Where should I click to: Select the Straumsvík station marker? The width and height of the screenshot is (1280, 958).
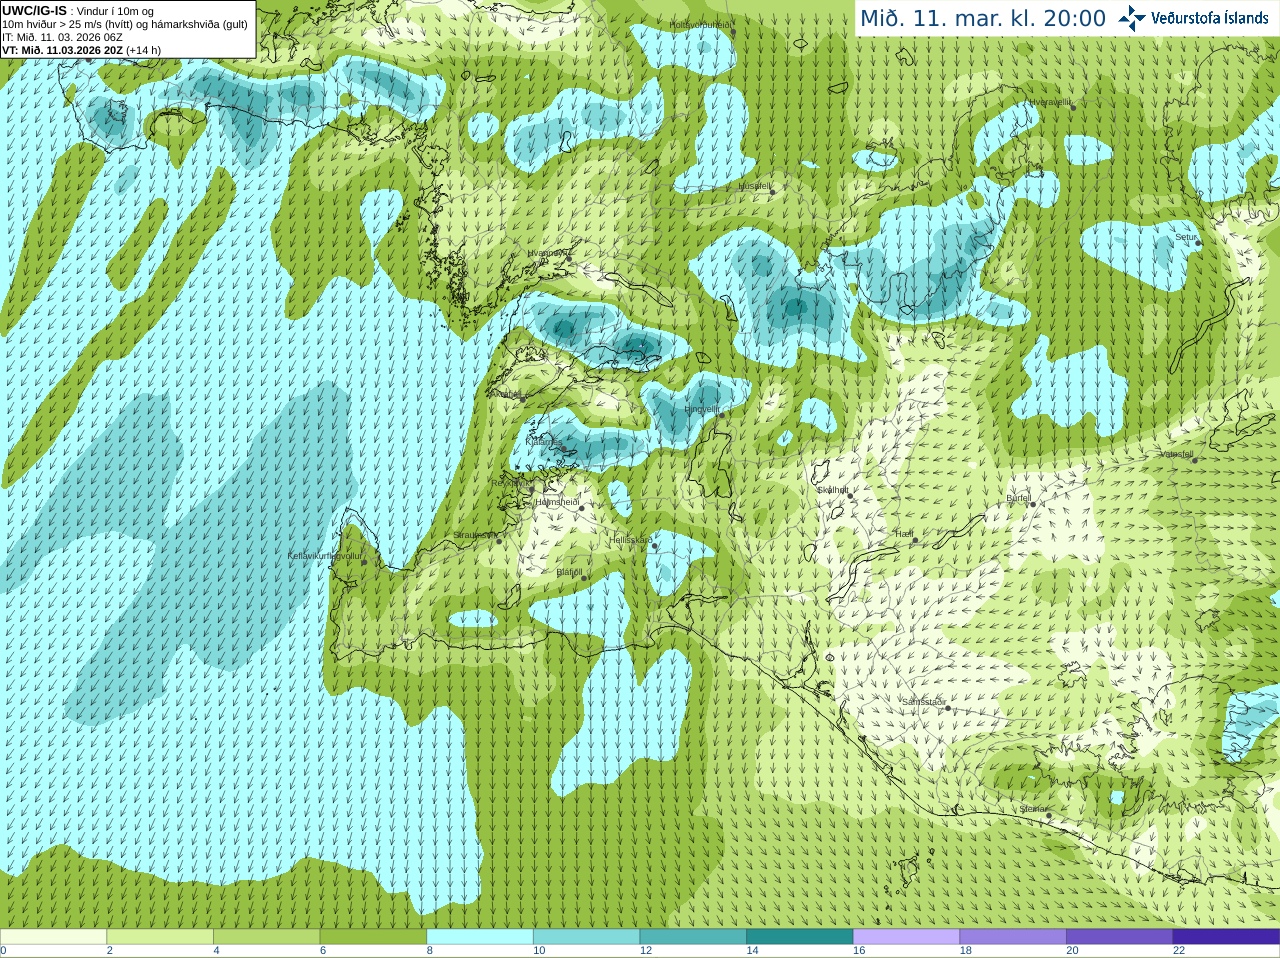click(x=499, y=541)
